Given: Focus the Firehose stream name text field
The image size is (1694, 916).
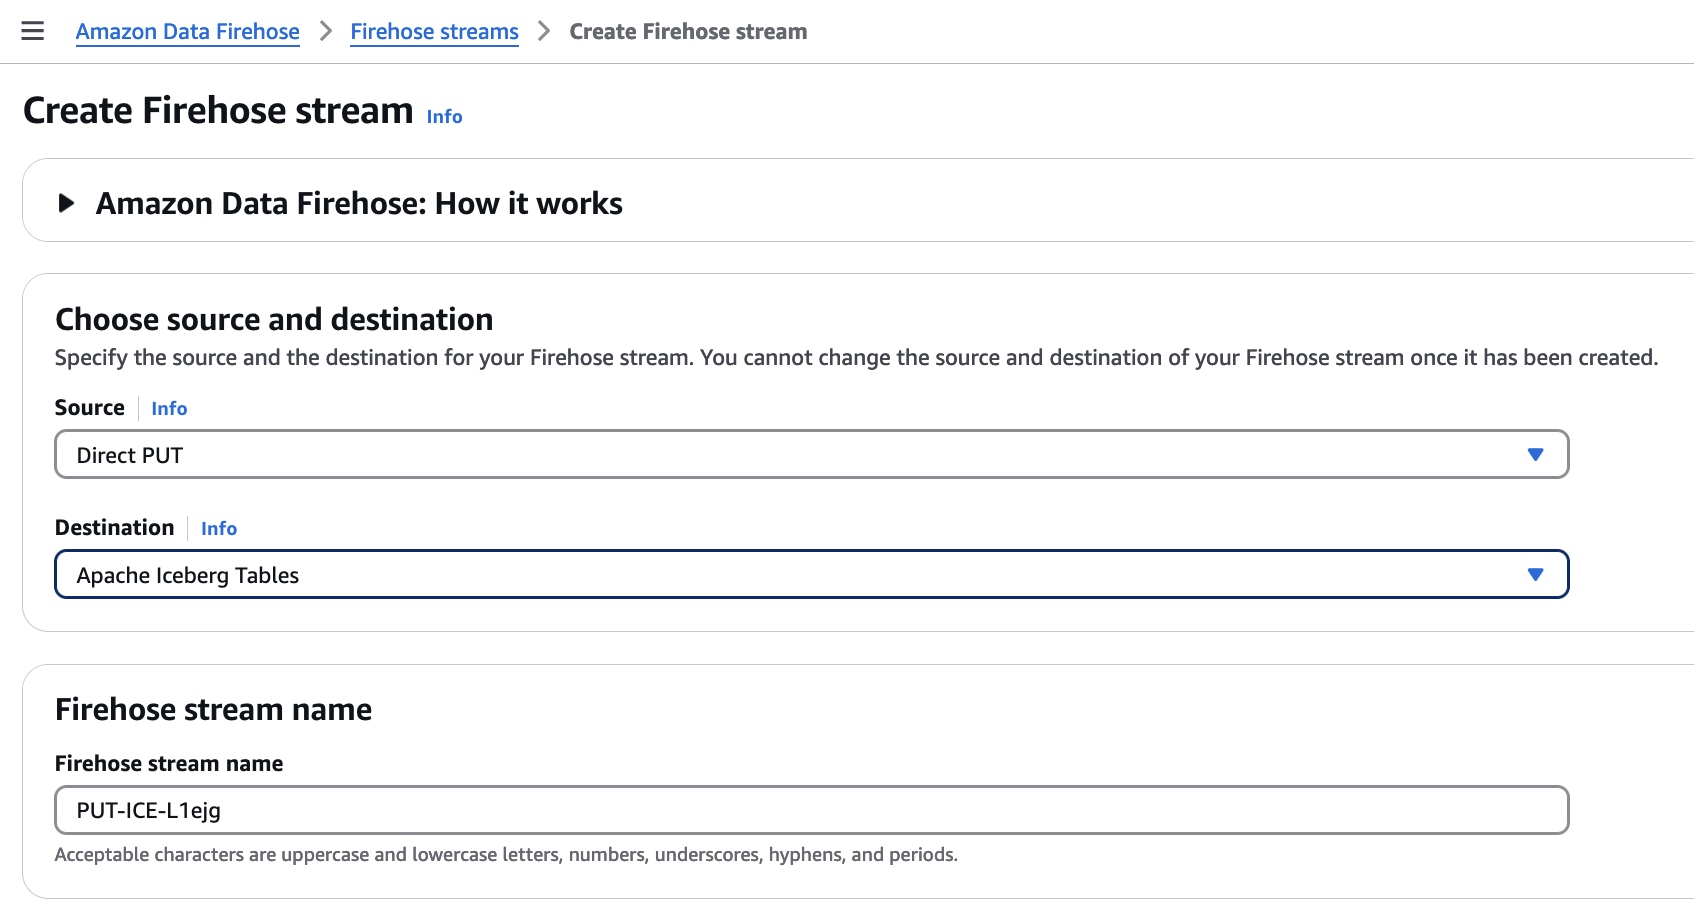Looking at the screenshot, I should 810,810.
